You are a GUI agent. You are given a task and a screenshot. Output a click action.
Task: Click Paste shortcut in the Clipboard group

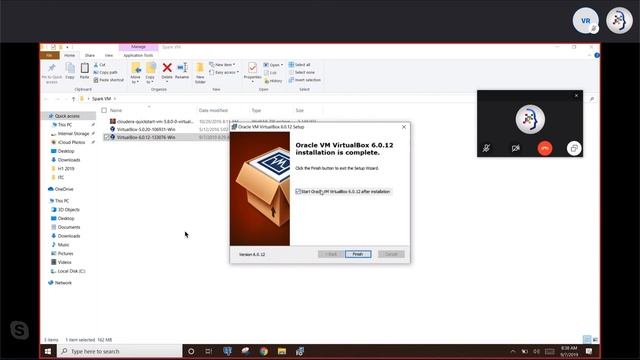click(x=109, y=80)
